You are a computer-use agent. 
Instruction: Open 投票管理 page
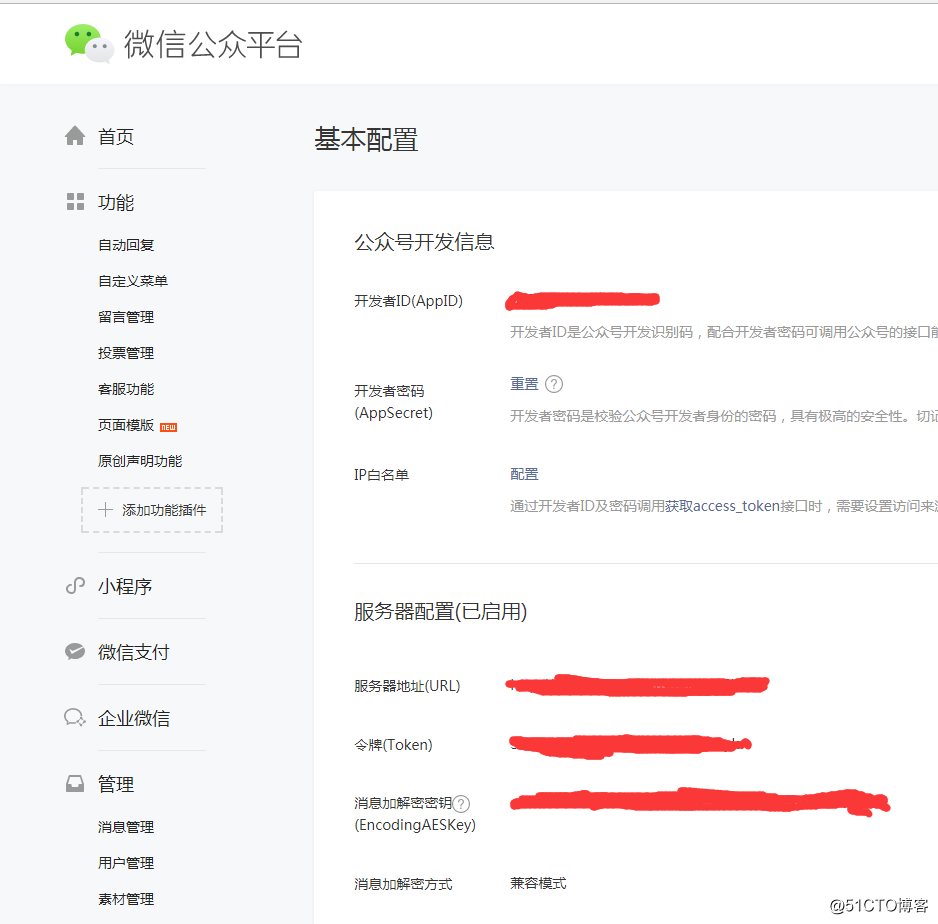click(x=126, y=353)
